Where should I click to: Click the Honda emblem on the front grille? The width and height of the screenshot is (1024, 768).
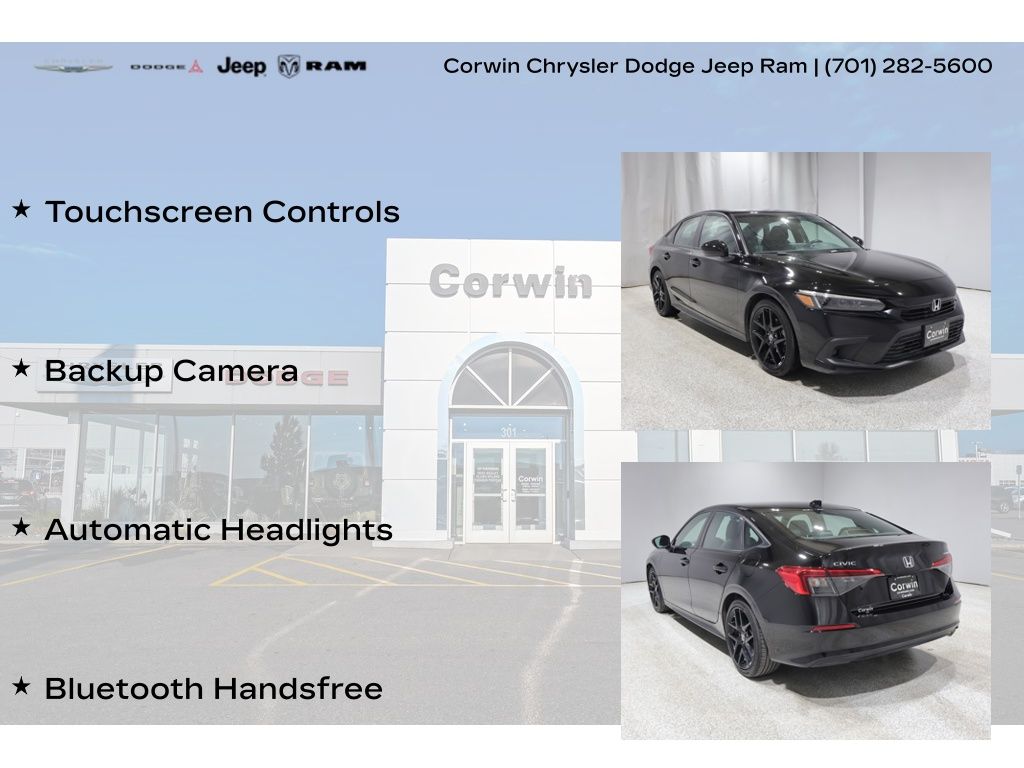click(x=936, y=306)
